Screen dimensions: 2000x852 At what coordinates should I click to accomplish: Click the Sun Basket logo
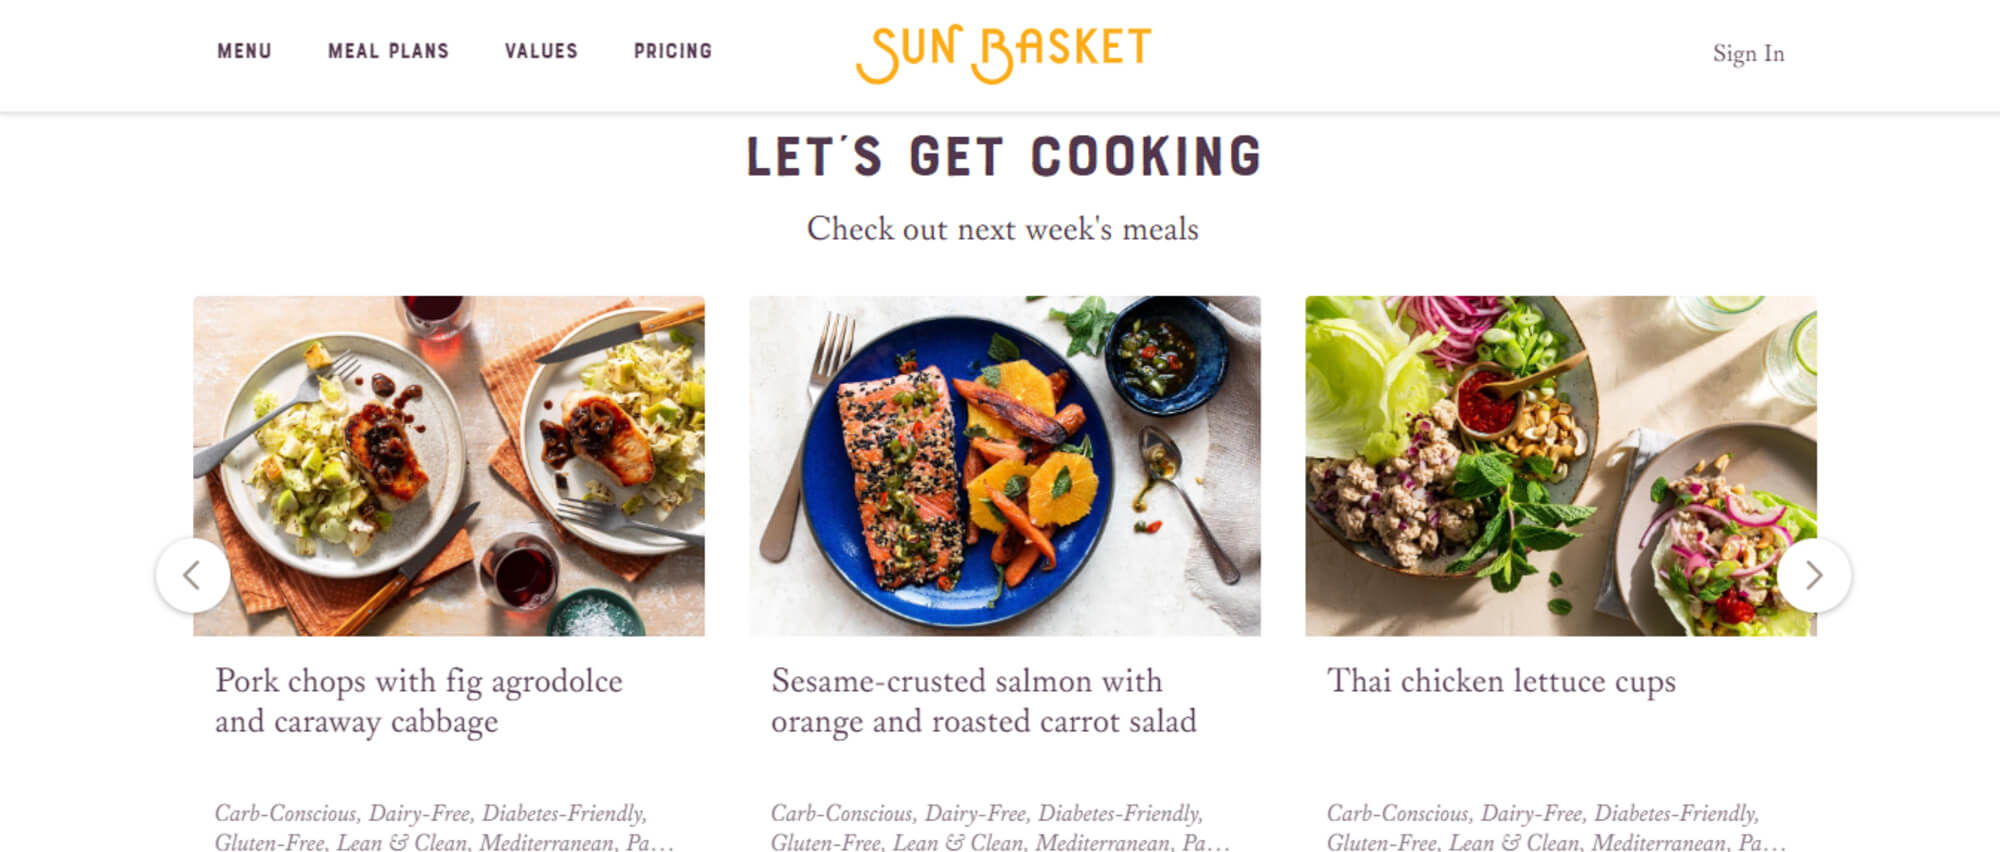(1003, 53)
